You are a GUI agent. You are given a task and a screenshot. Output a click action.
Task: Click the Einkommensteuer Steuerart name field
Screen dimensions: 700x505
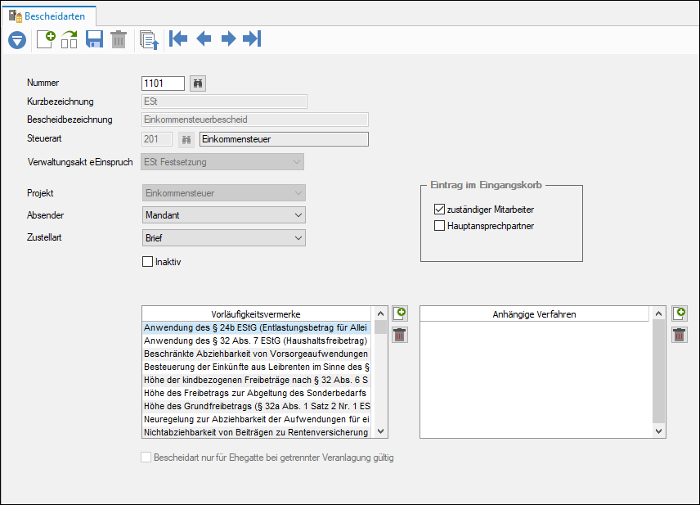click(284, 139)
